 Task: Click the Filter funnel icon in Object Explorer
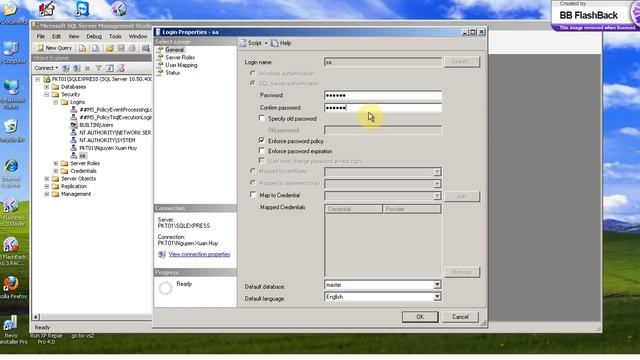click(x=98, y=68)
